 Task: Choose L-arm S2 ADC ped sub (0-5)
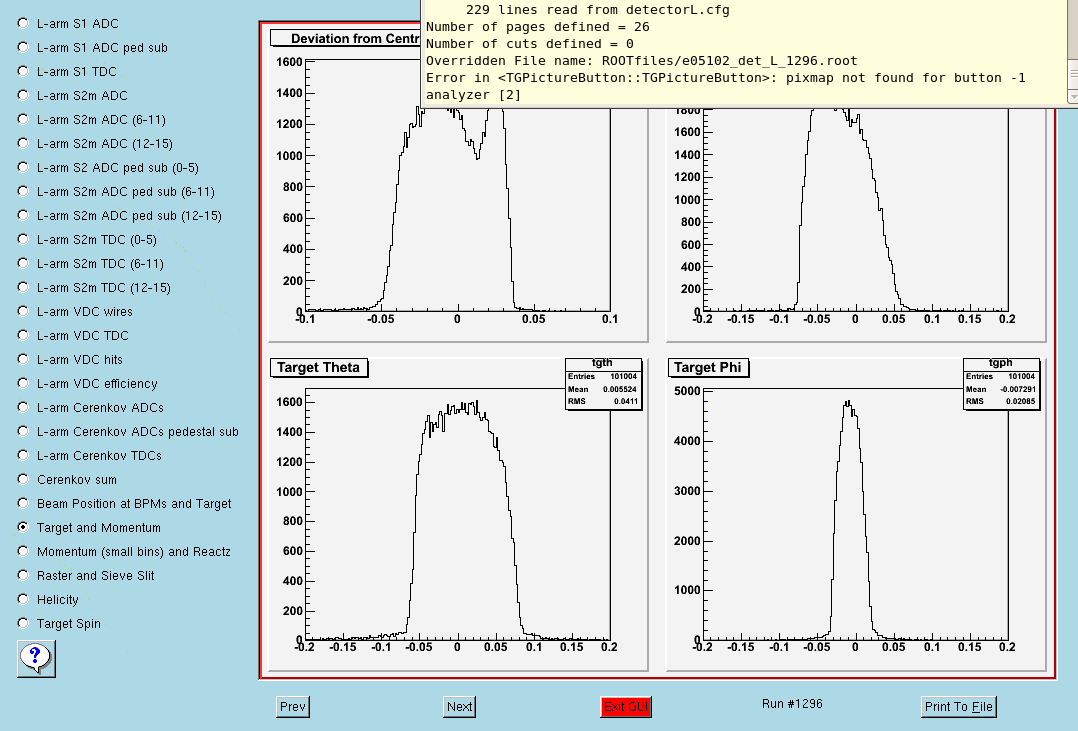pyautogui.click(x=23, y=167)
